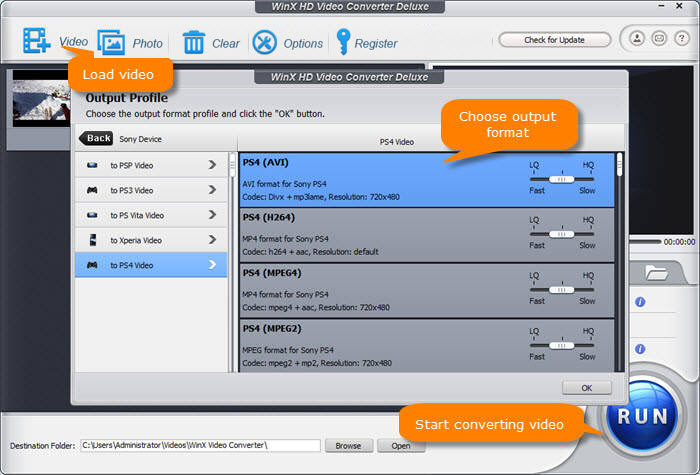Open Options via the wrench icon
This screenshot has height=475, width=700.
(x=264, y=42)
